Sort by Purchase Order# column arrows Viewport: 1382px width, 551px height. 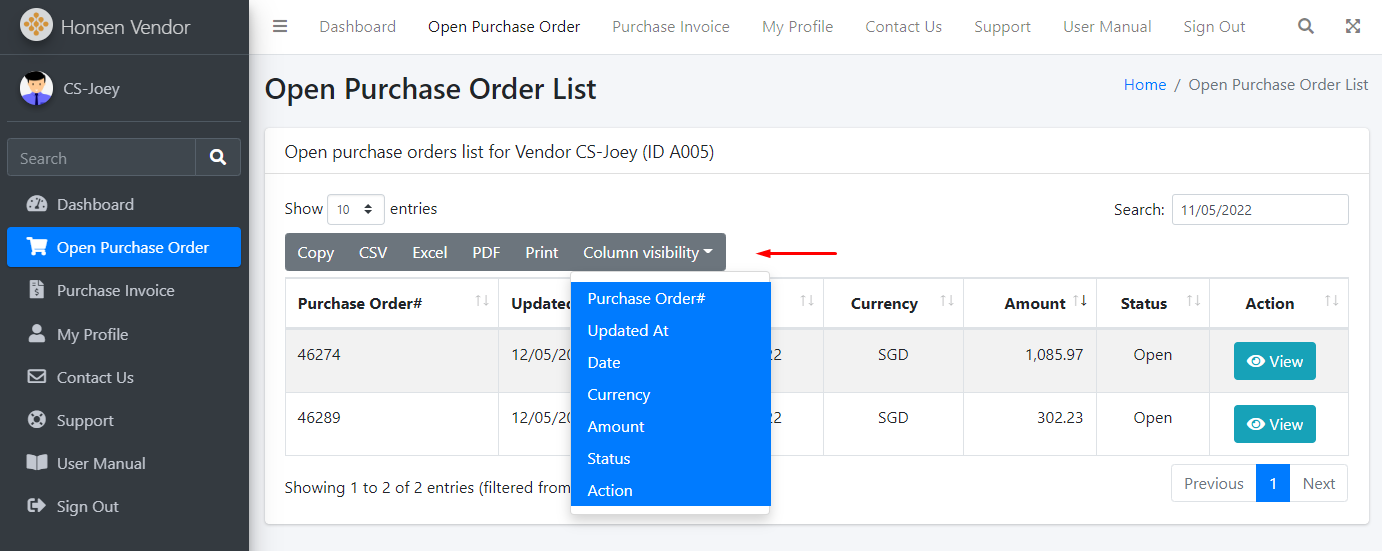(x=482, y=302)
